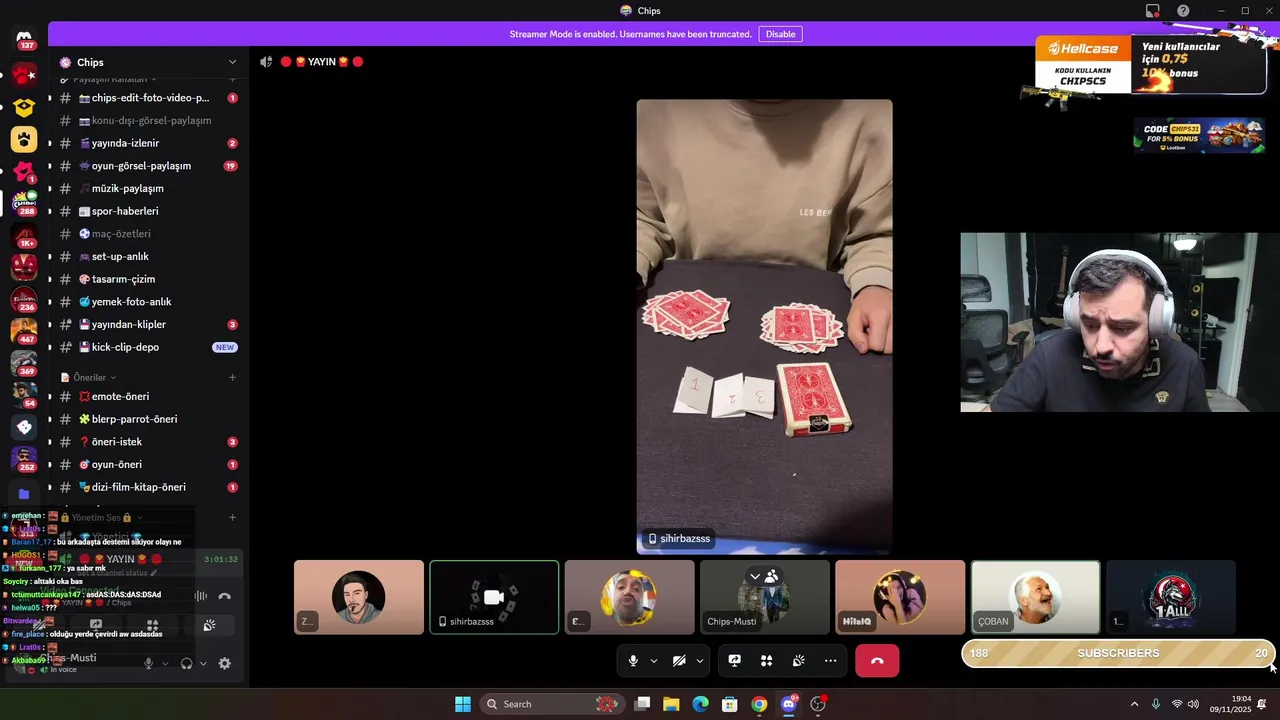This screenshot has width=1280, height=720.
Task: Open emote-öneri channel
Action: (x=148, y=396)
